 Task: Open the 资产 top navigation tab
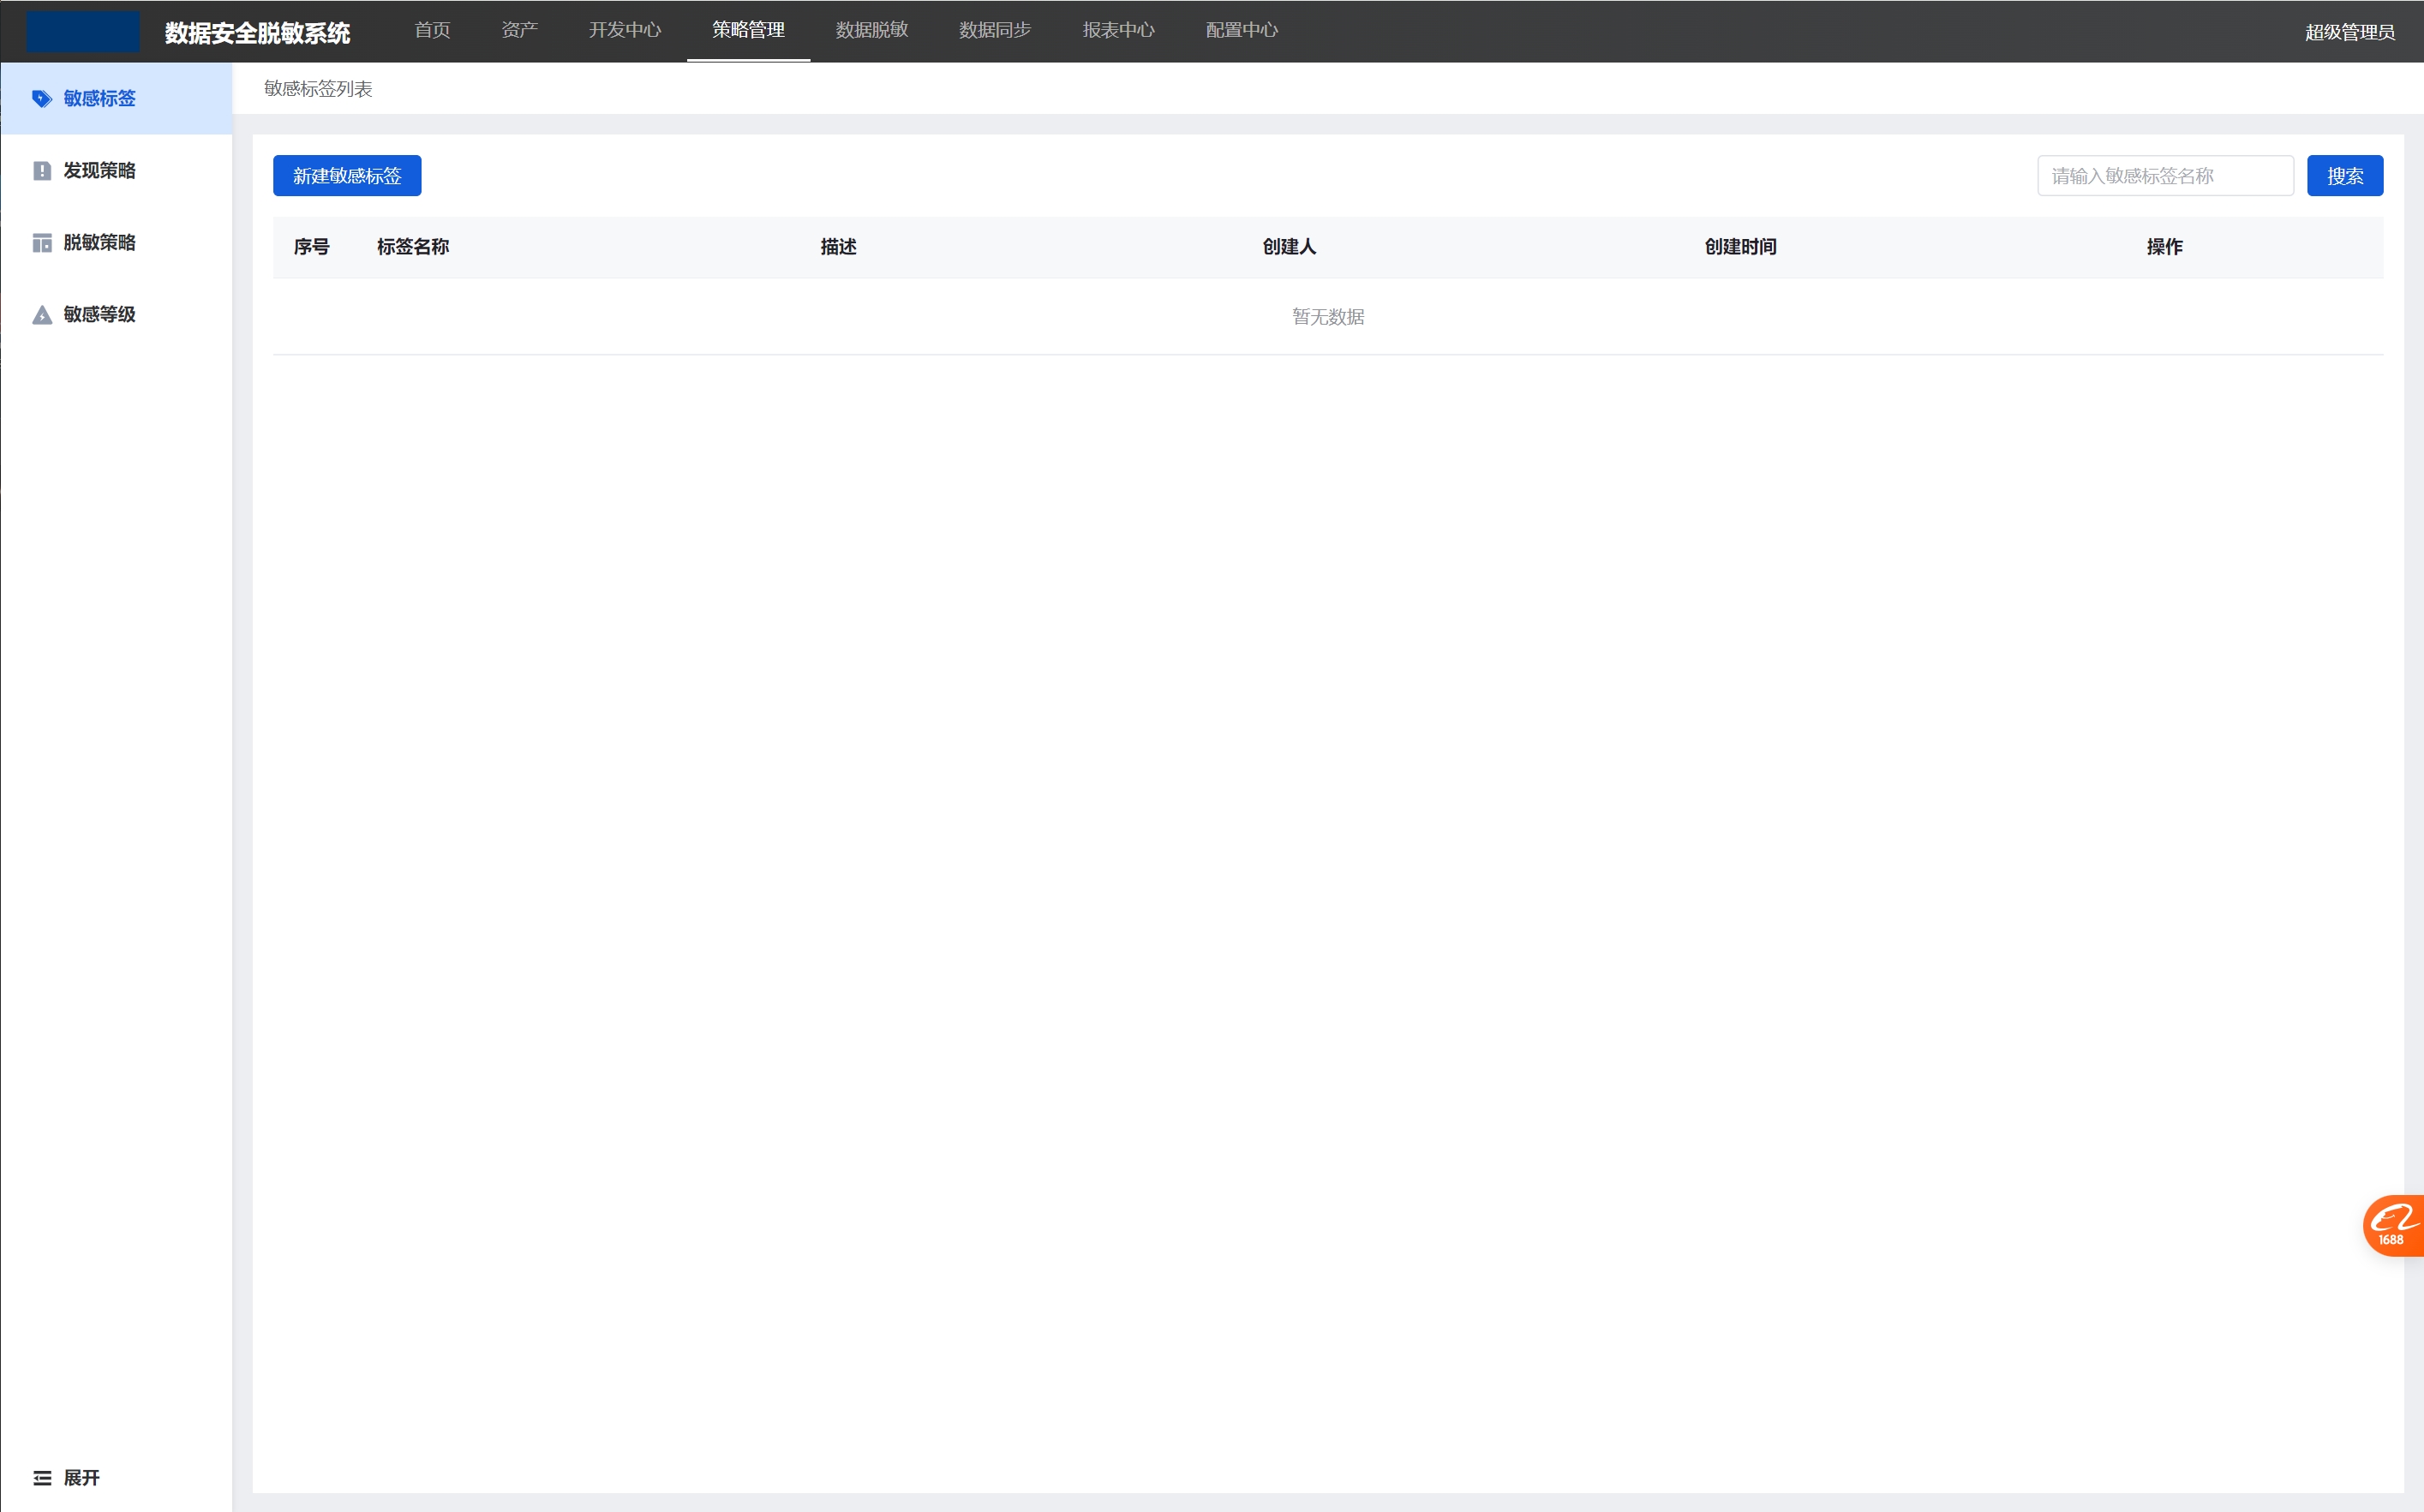(520, 30)
